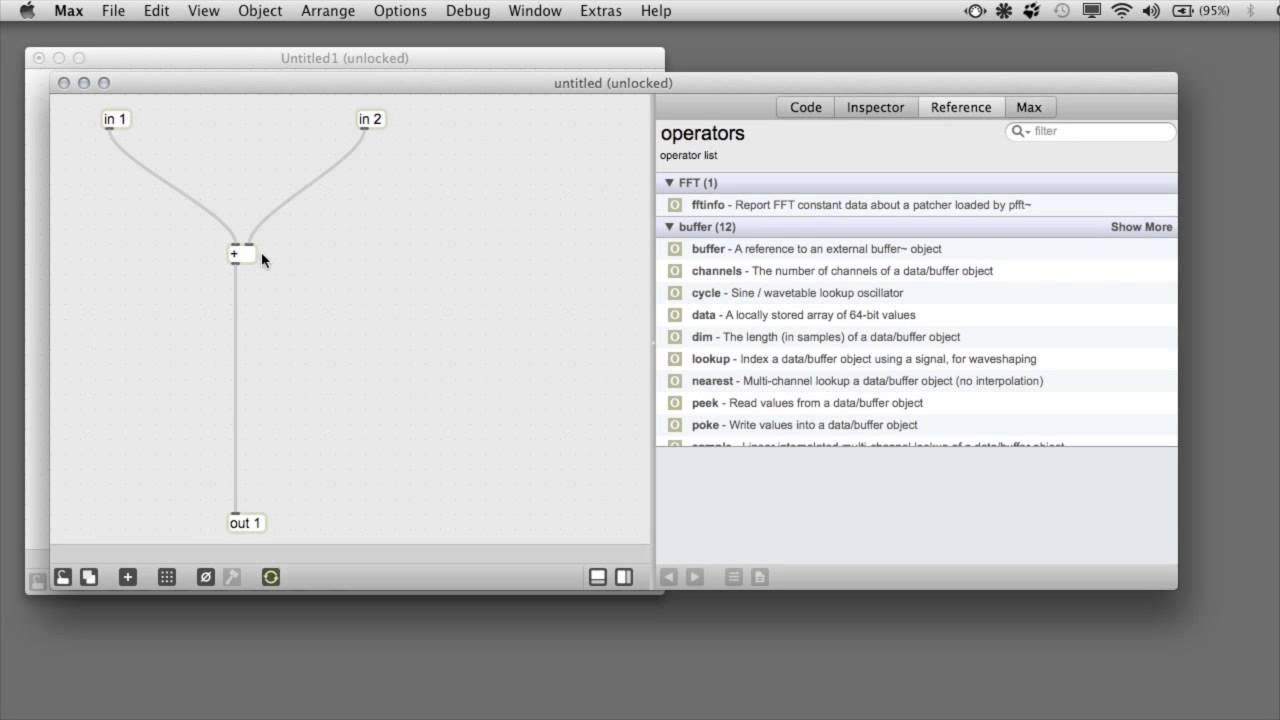
Task: Select the 'in 2' inlet object
Action: coord(371,119)
